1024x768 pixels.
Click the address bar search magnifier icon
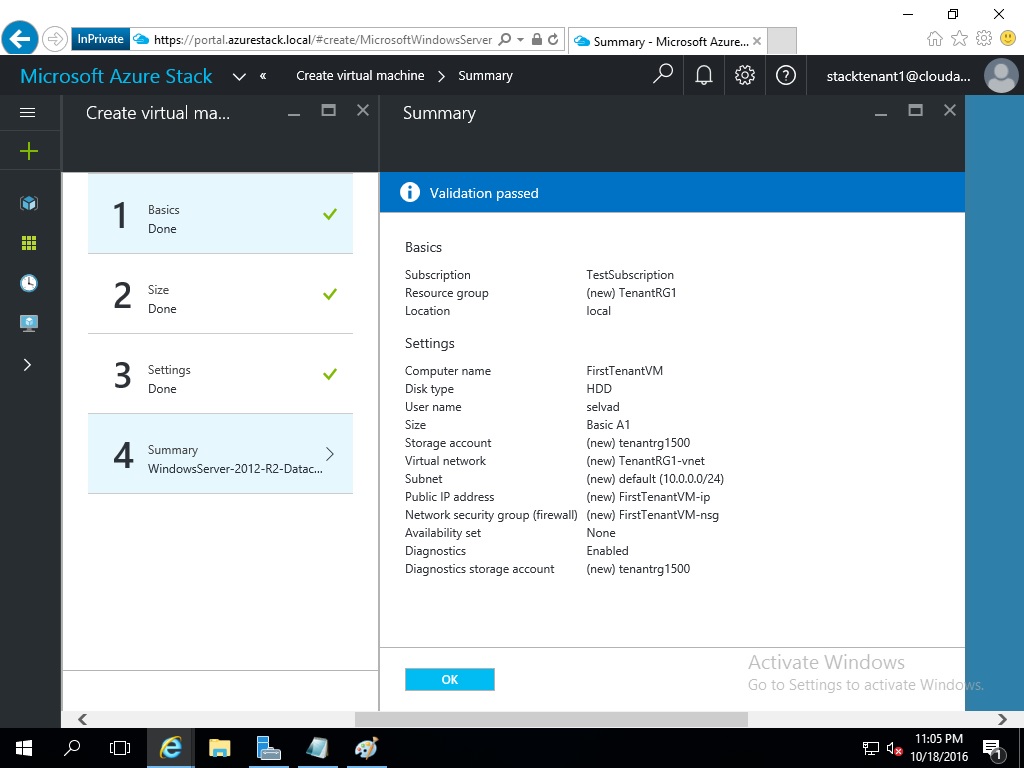point(504,39)
